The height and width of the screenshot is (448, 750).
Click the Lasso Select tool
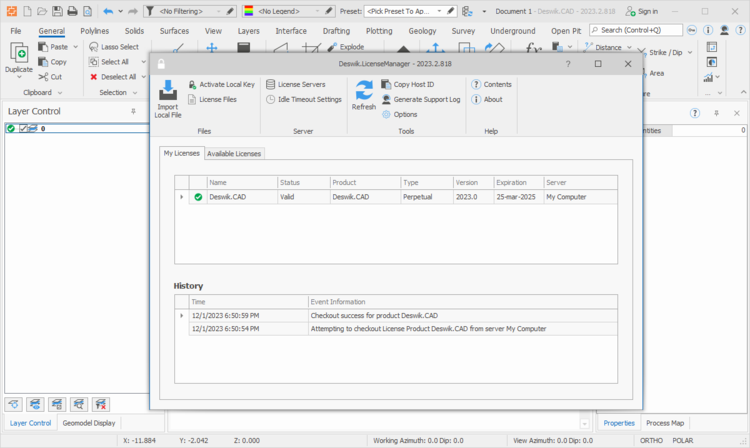click(x=114, y=47)
